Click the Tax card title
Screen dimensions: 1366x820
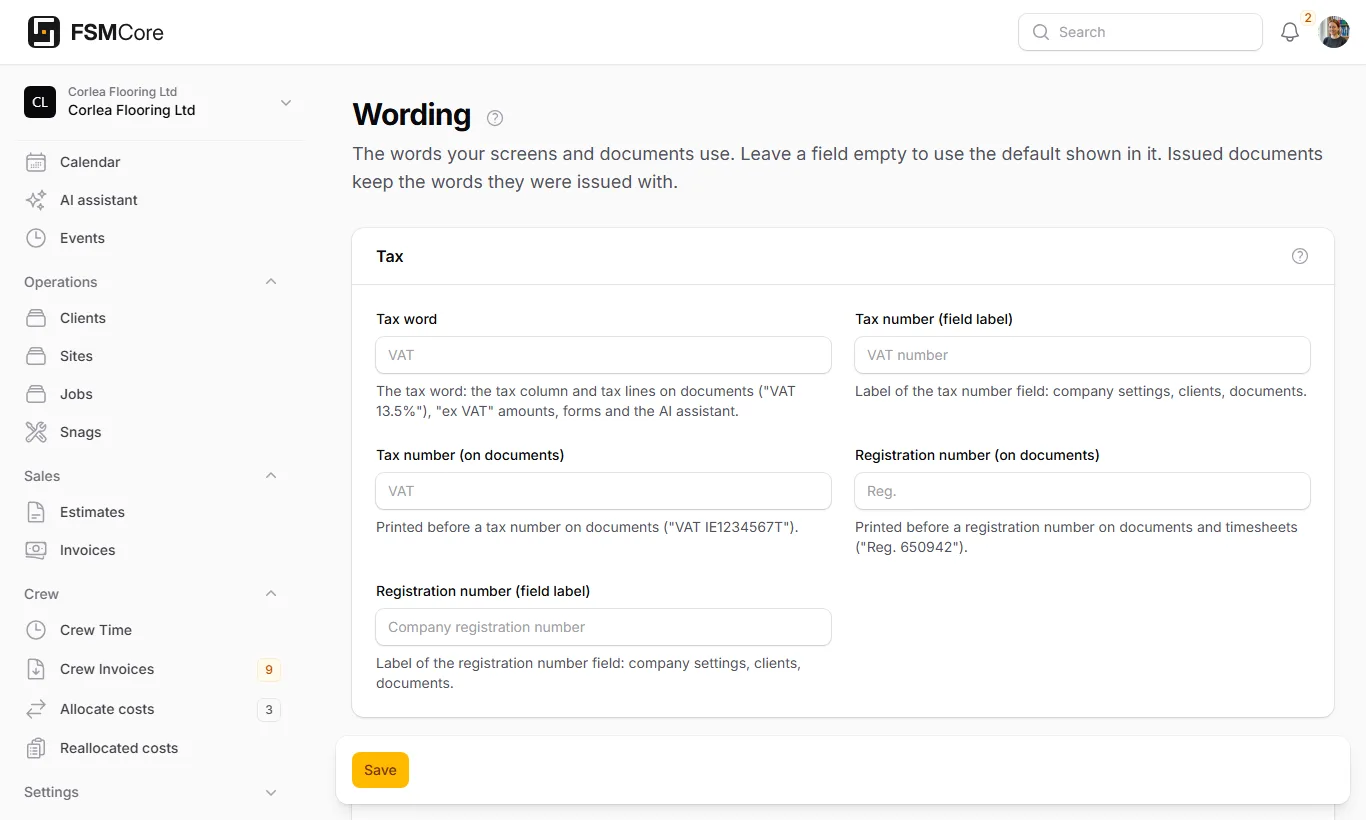click(390, 257)
